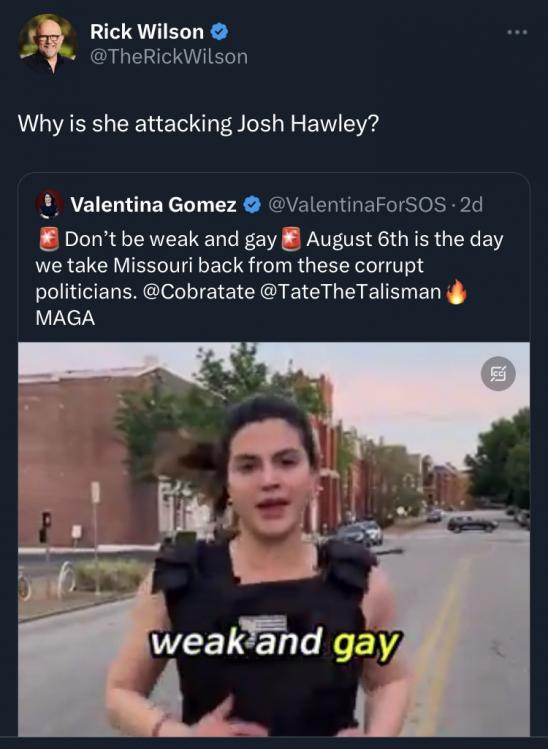Viewport: 548px width, 749px height.
Task: Click the second siren emoji before August
Action: pos(291,239)
